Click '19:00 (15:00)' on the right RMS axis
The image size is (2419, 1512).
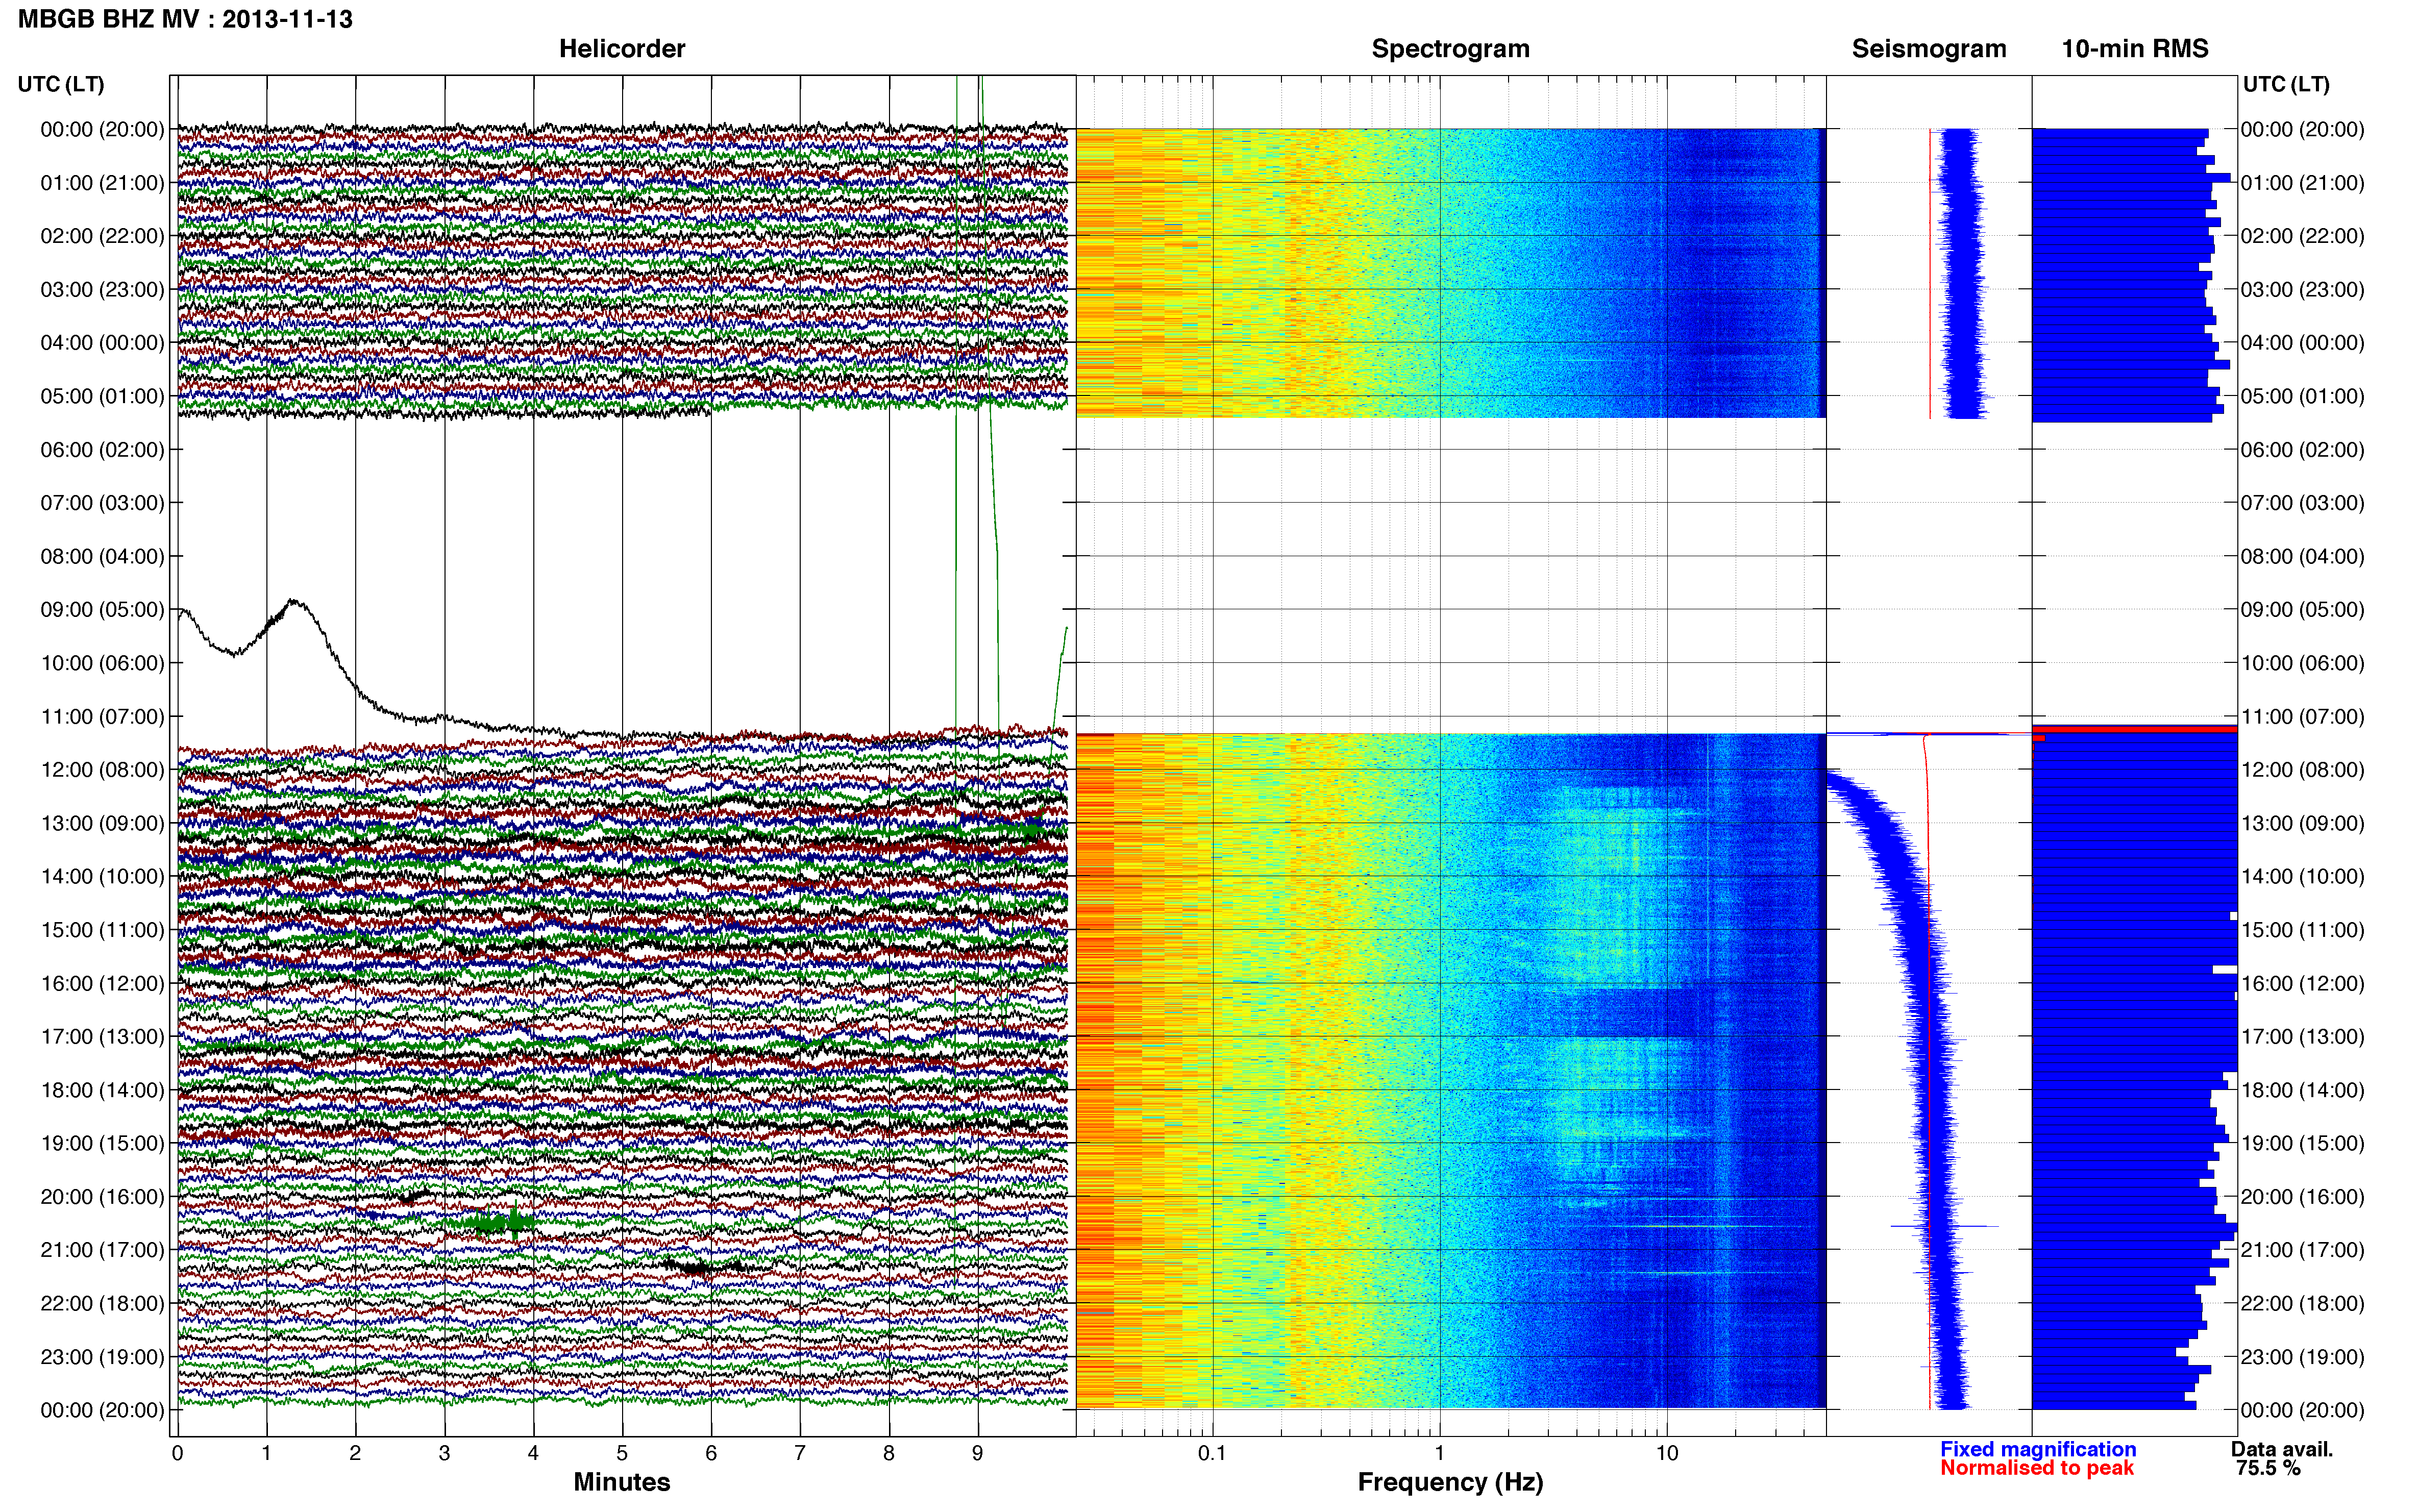[2302, 1143]
